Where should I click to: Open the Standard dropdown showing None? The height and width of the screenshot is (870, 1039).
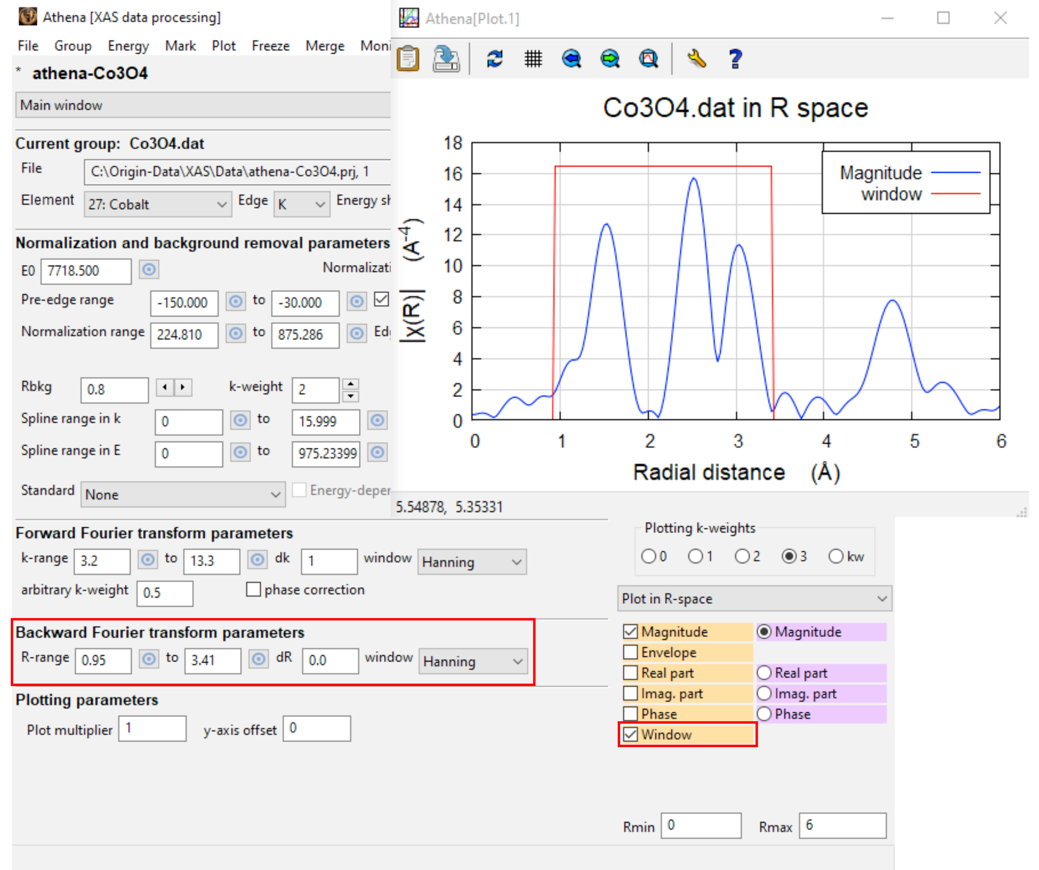(183, 494)
